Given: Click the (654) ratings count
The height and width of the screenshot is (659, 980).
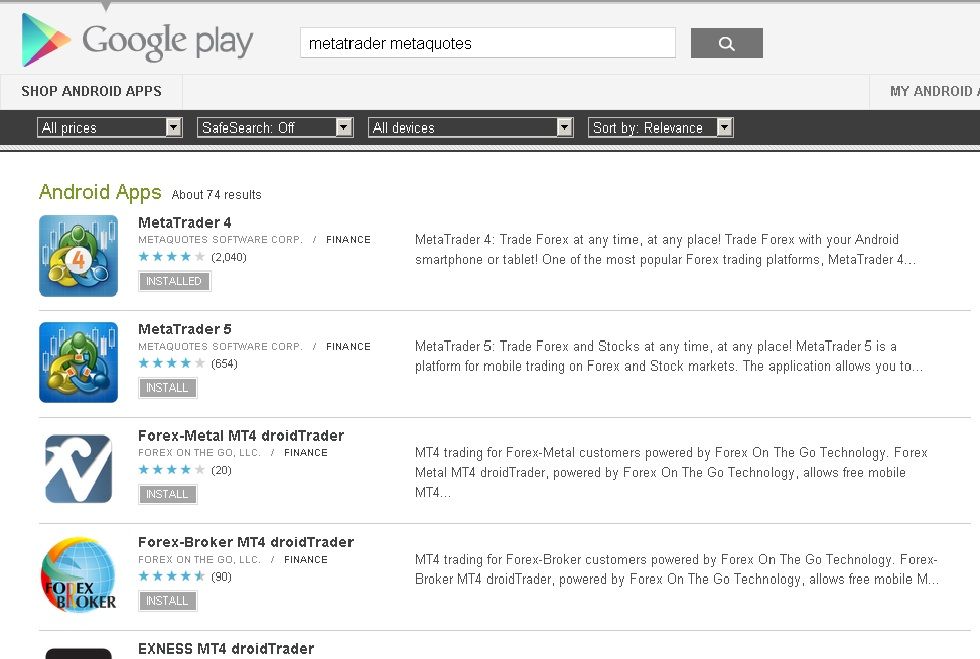Looking at the screenshot, I should point(224,364).
